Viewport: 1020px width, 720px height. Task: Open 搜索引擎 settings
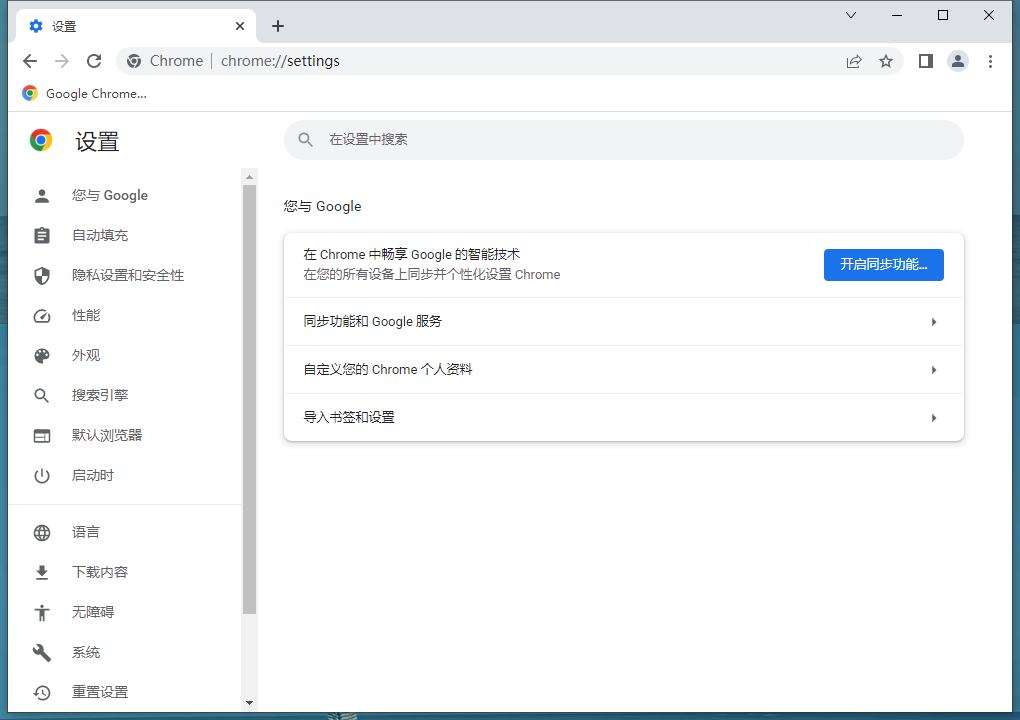point(100,395)
